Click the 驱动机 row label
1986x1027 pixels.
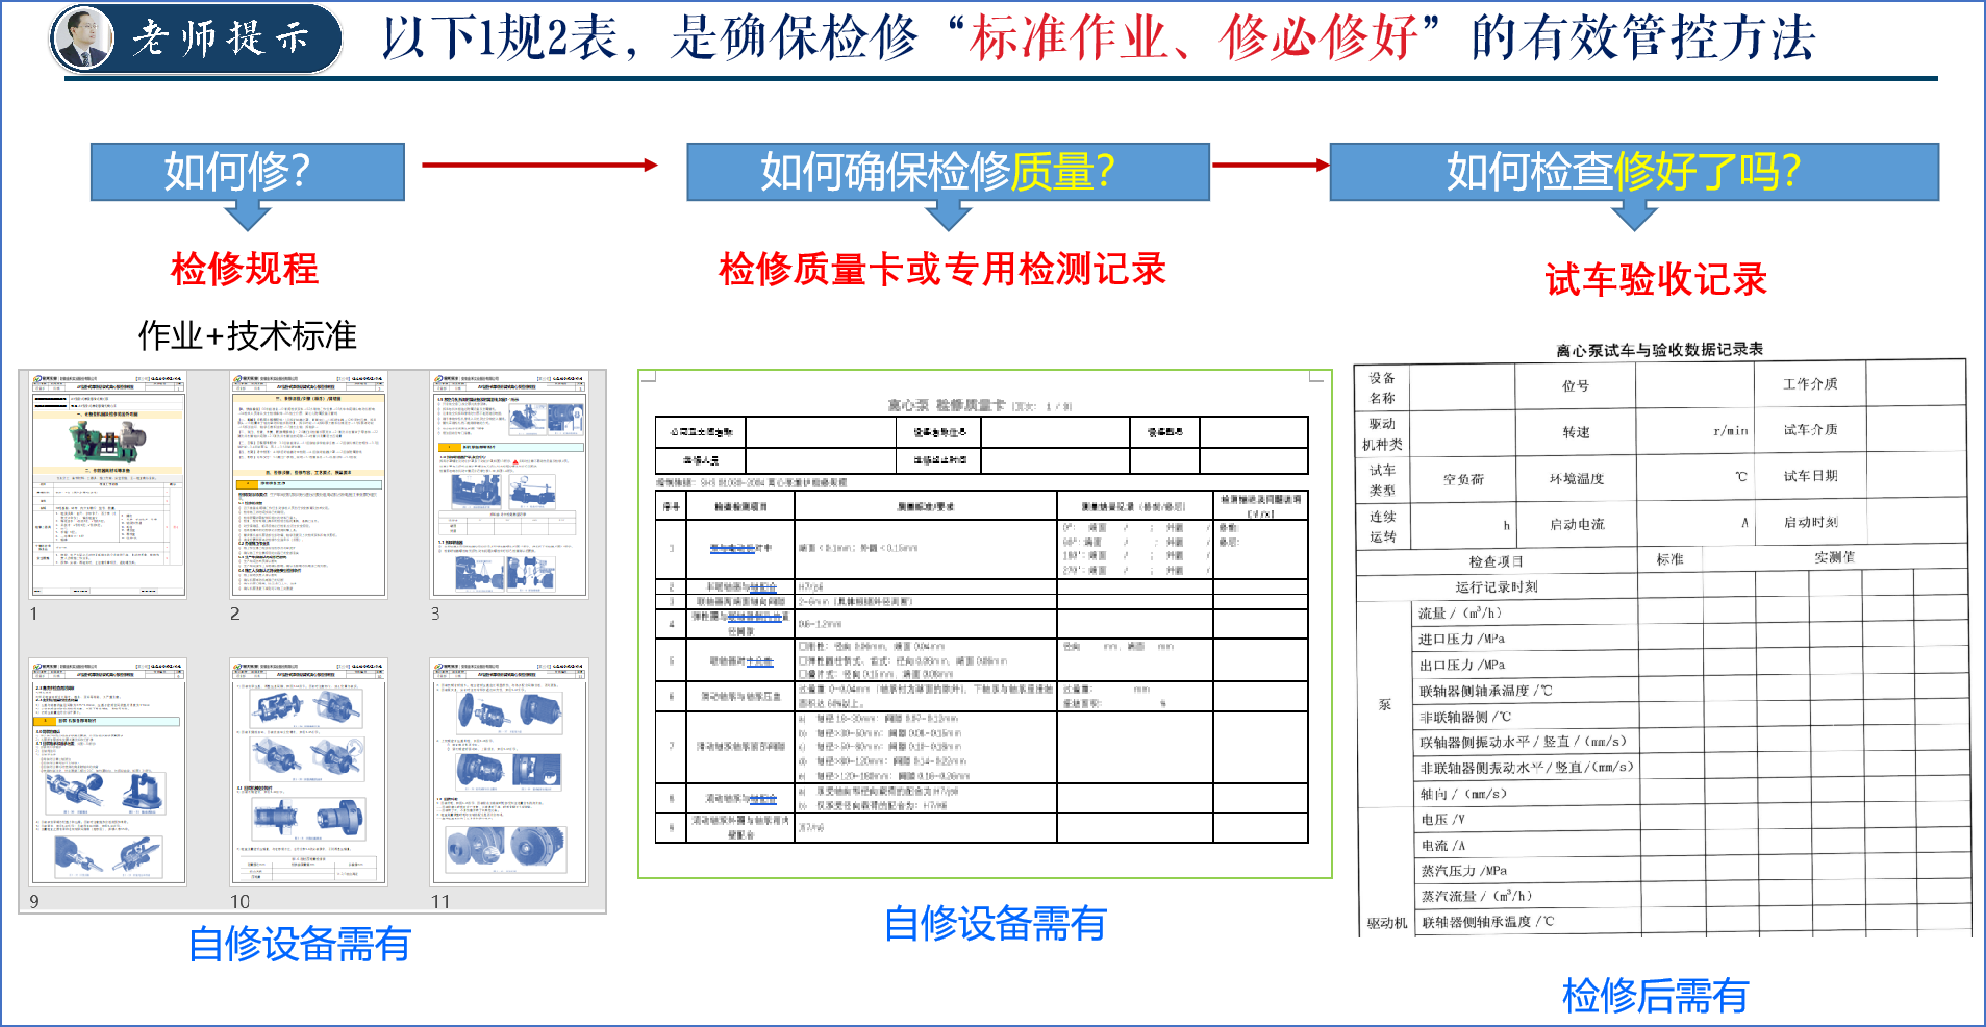point(1386,923)
